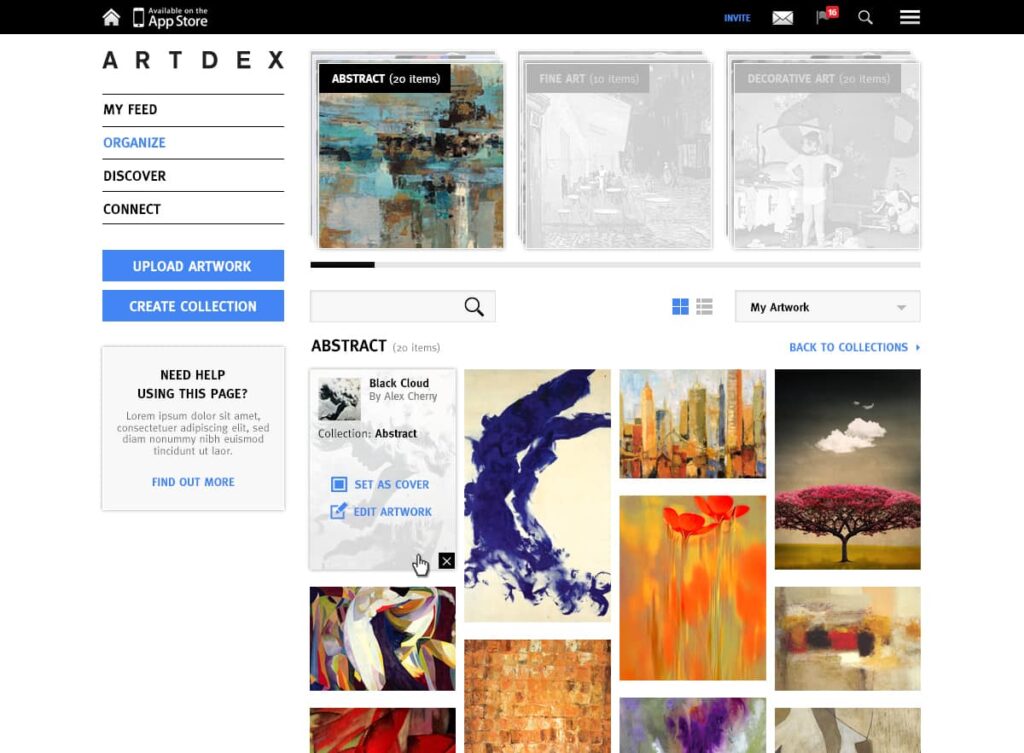Open flag notifications with 16 badge

(825, 17)
